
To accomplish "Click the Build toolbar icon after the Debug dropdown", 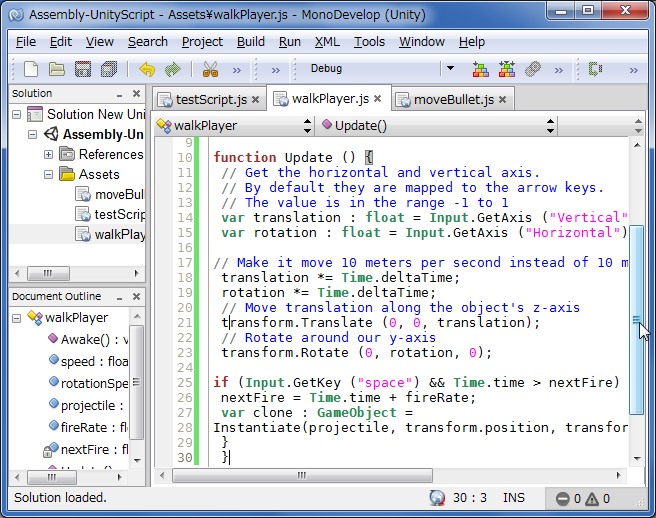I will coord(480,69).
